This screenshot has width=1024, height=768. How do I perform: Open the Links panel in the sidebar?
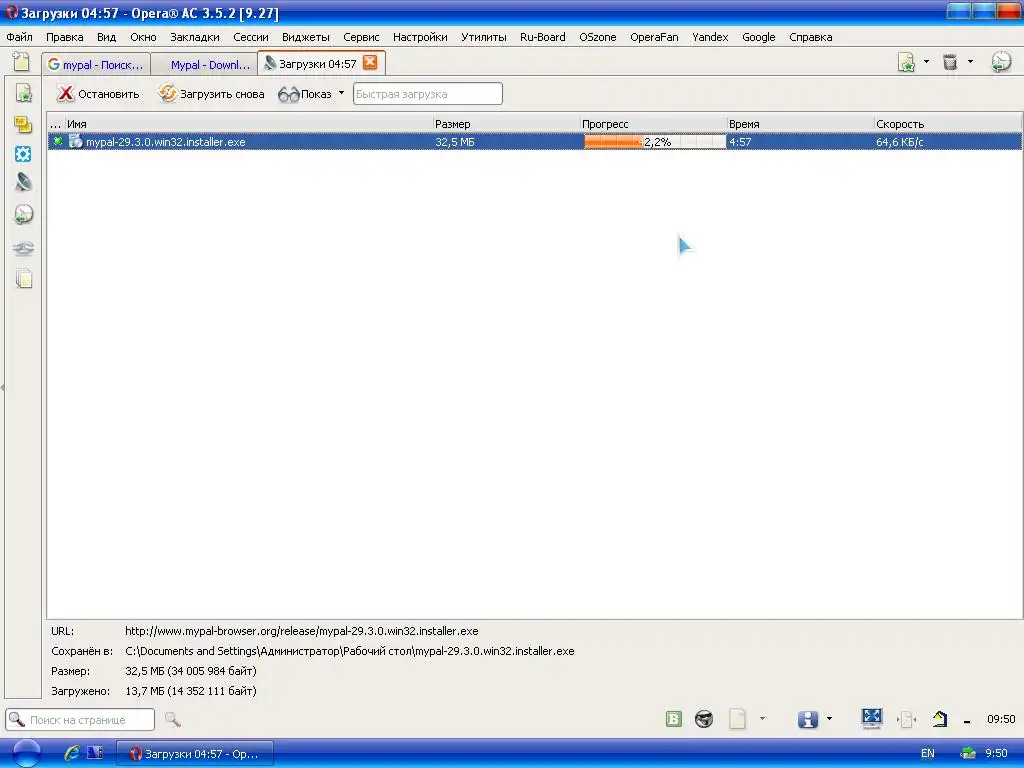coord(24,248)
